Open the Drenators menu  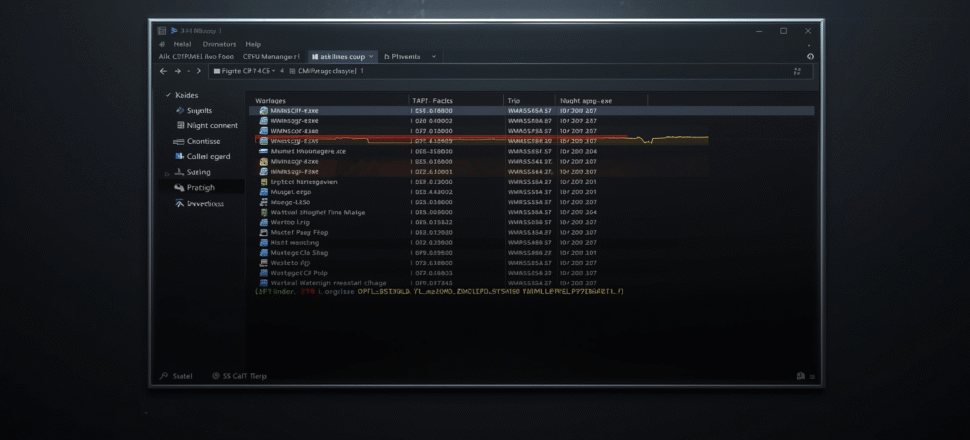(219, 45)
